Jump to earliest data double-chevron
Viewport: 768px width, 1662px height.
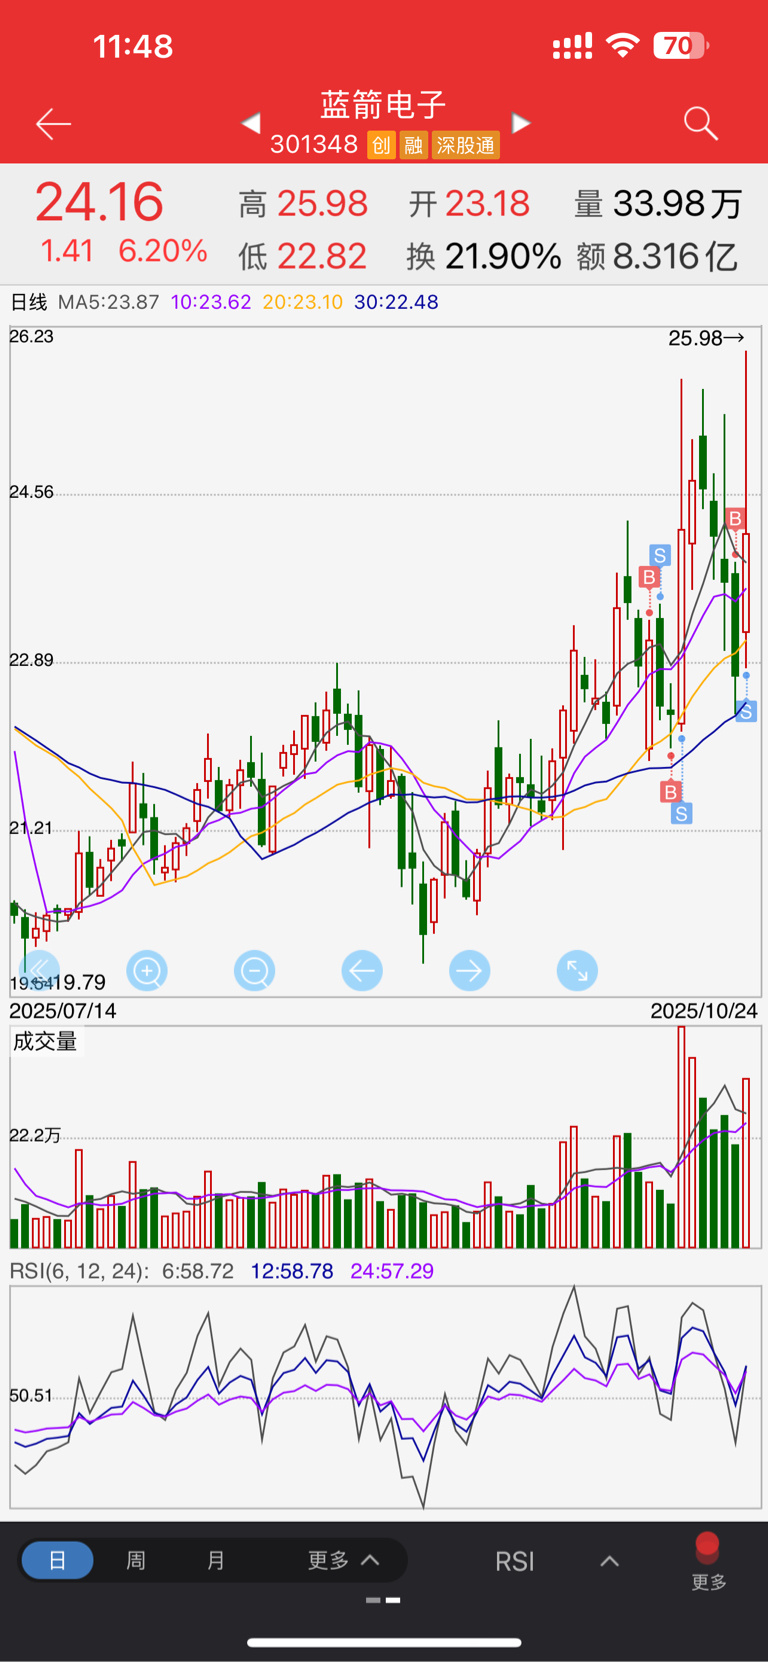(39, 970)
